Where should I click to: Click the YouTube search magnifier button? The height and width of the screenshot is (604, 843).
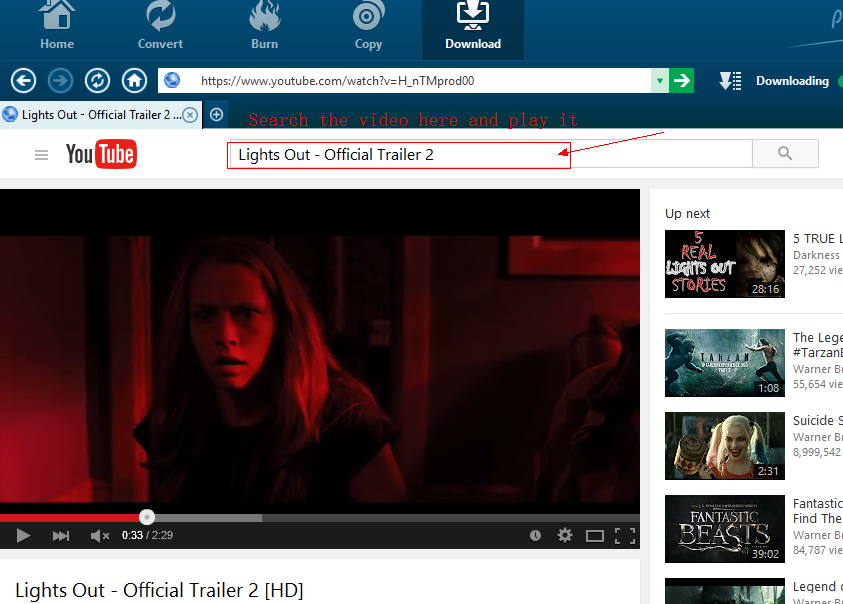785,154
